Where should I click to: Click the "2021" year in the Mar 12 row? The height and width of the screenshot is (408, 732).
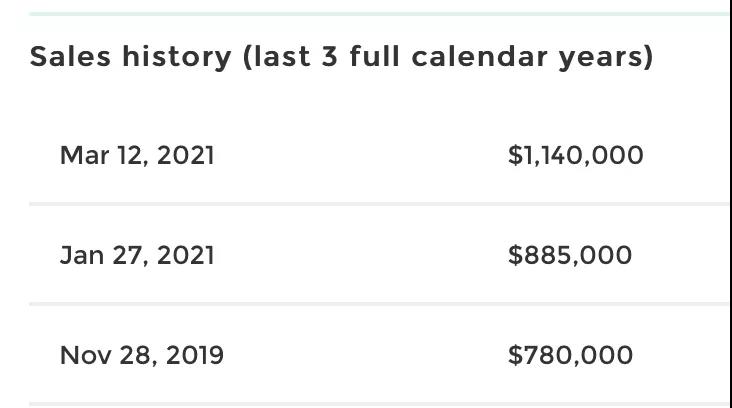tap(185, 155)
